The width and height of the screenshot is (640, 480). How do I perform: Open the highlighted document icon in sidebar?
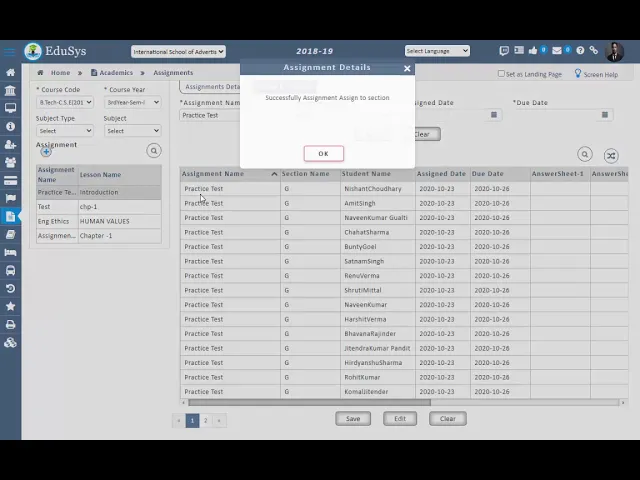[x=10, y=216]
